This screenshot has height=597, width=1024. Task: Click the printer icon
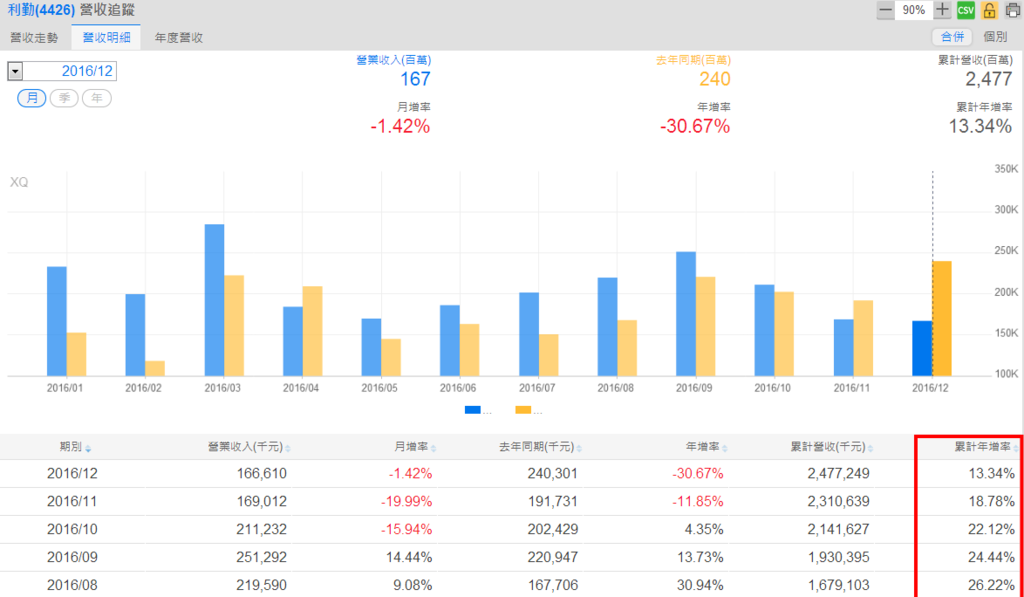[1012, 10]
